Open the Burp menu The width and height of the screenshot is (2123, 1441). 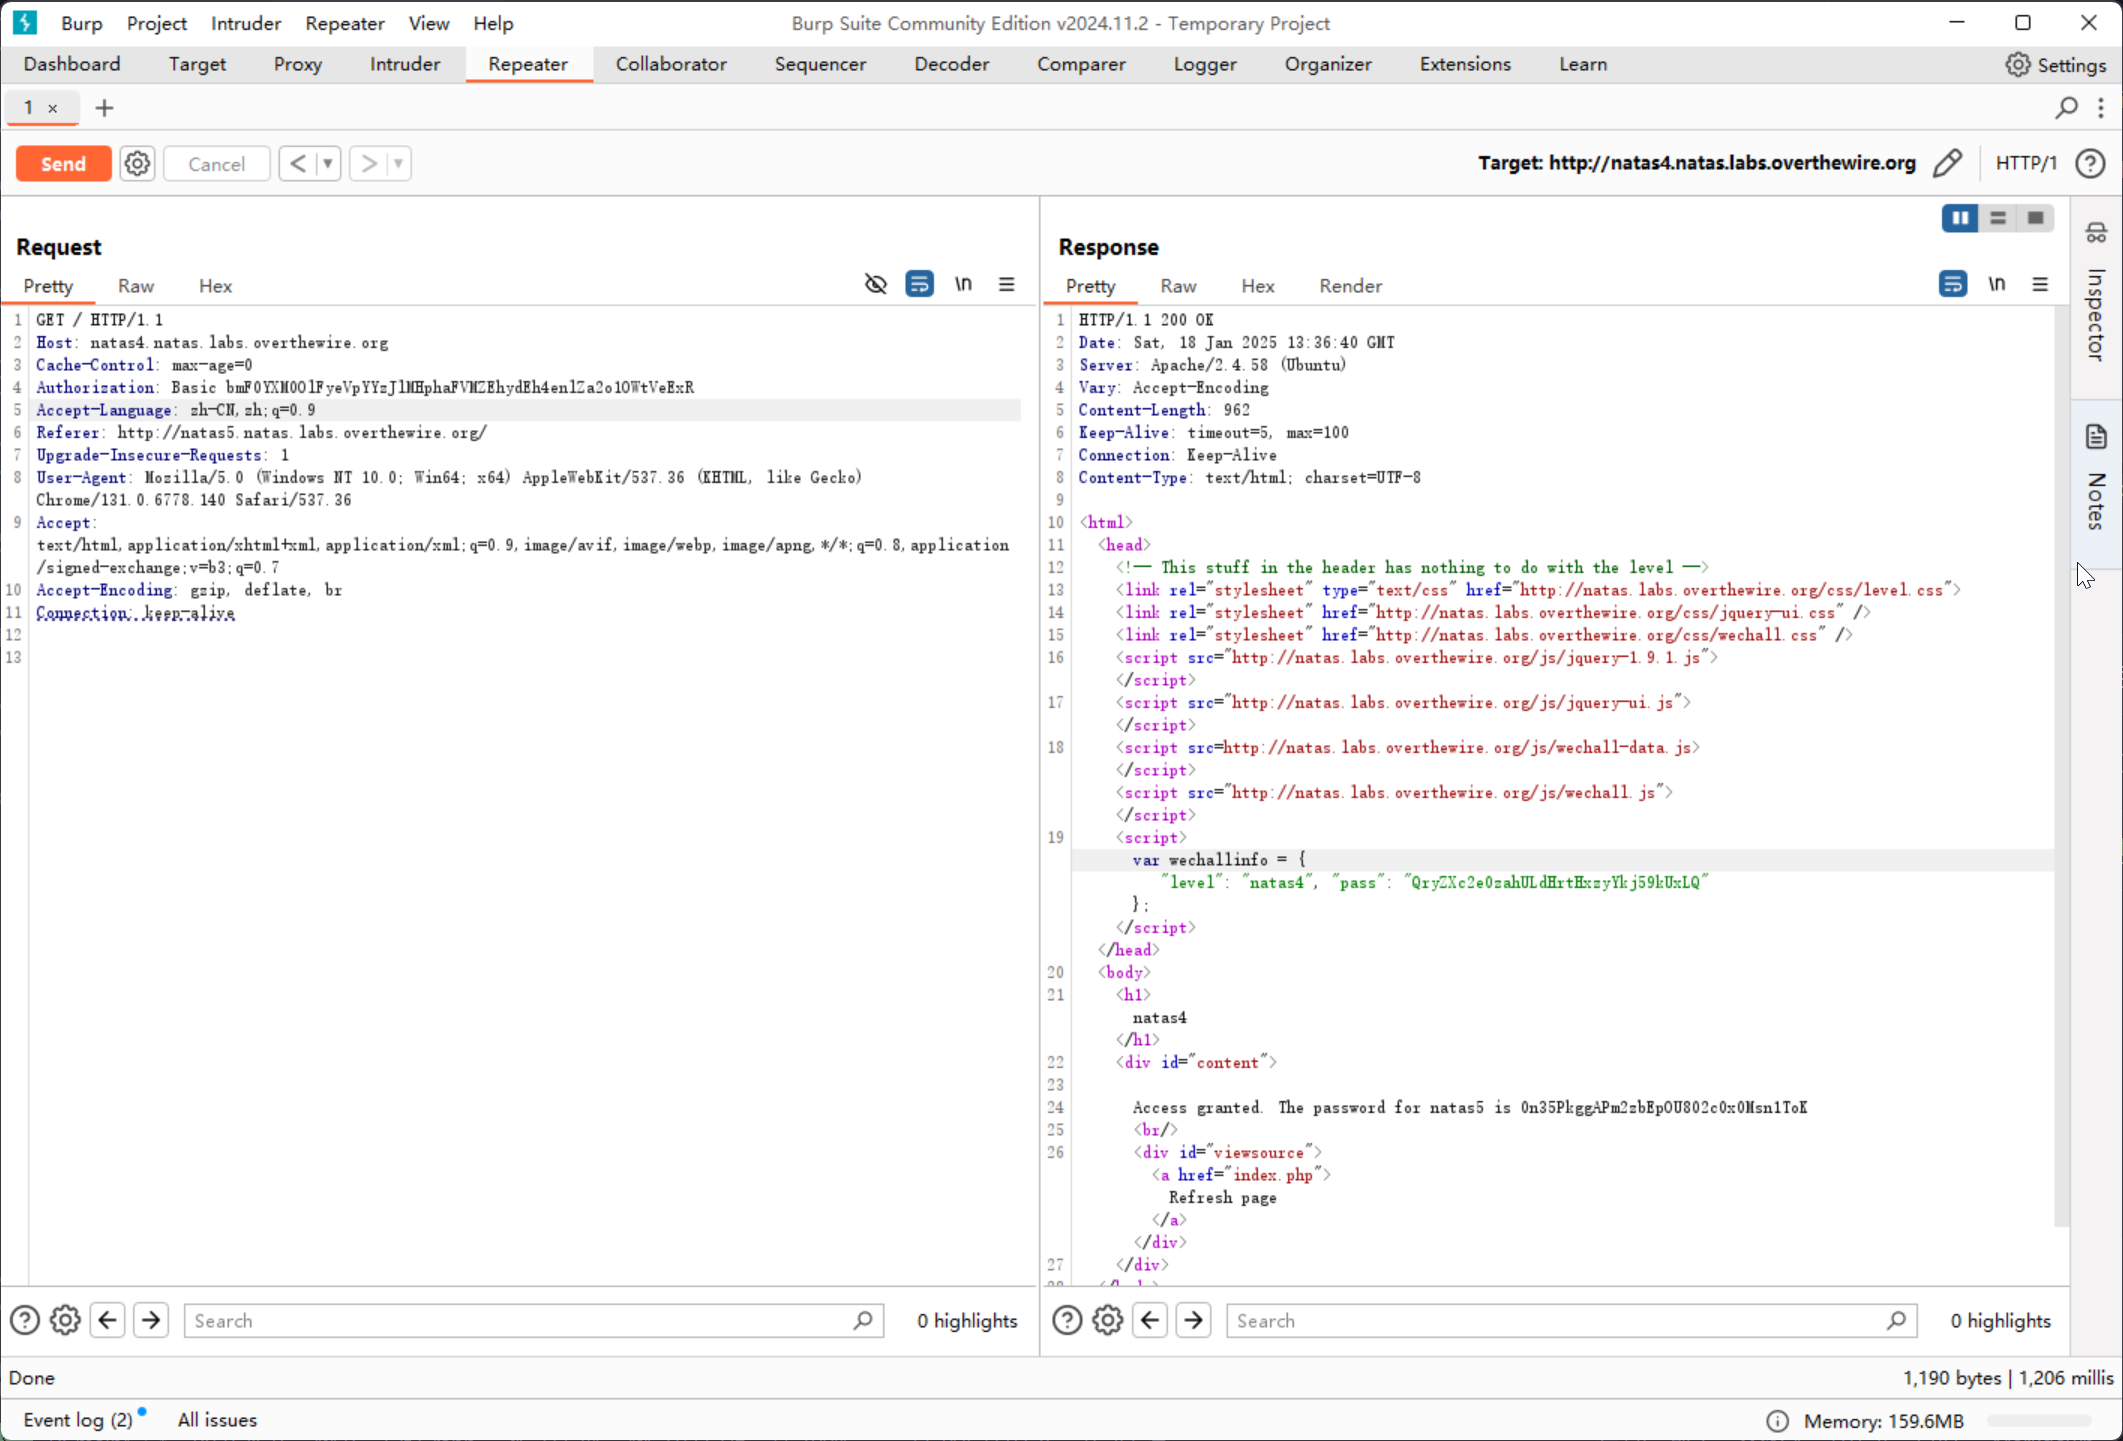point(81,23)
